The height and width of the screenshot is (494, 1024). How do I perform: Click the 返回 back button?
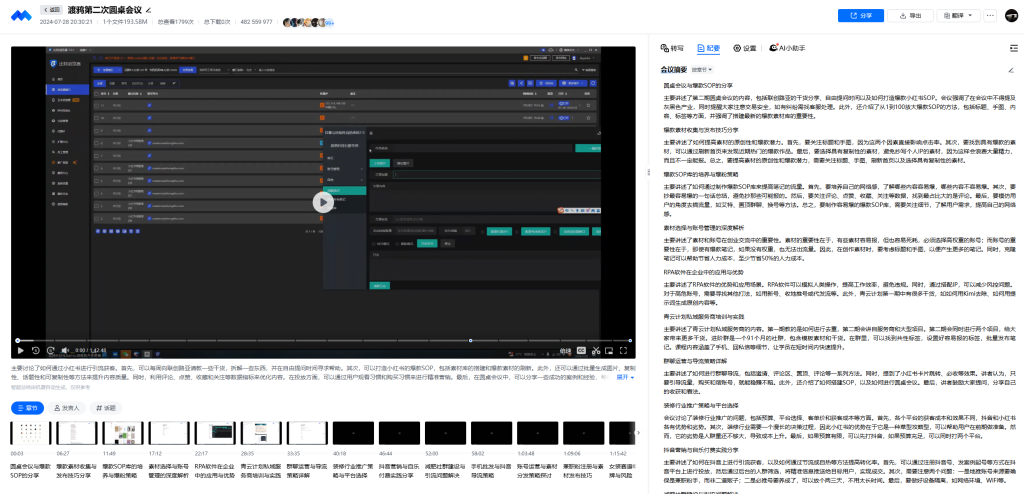[51, 10]
